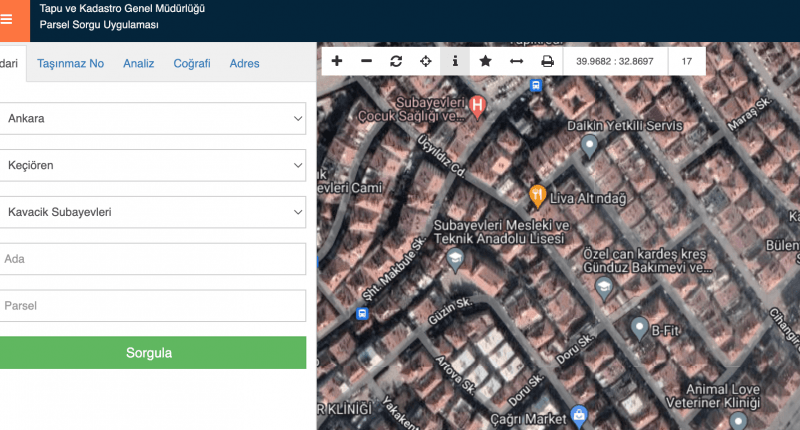Click the Animal Love Veteriner pin

click(x=738, y=421)
